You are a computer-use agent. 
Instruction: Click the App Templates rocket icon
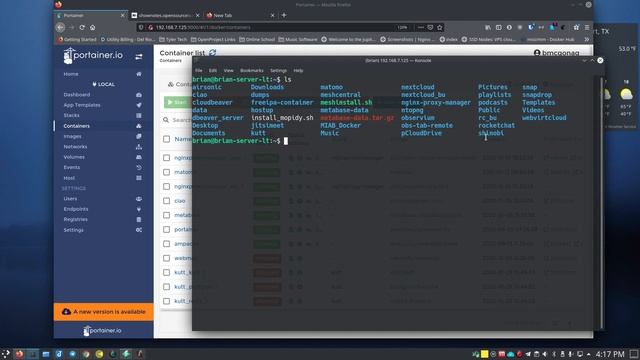point(139,105)
